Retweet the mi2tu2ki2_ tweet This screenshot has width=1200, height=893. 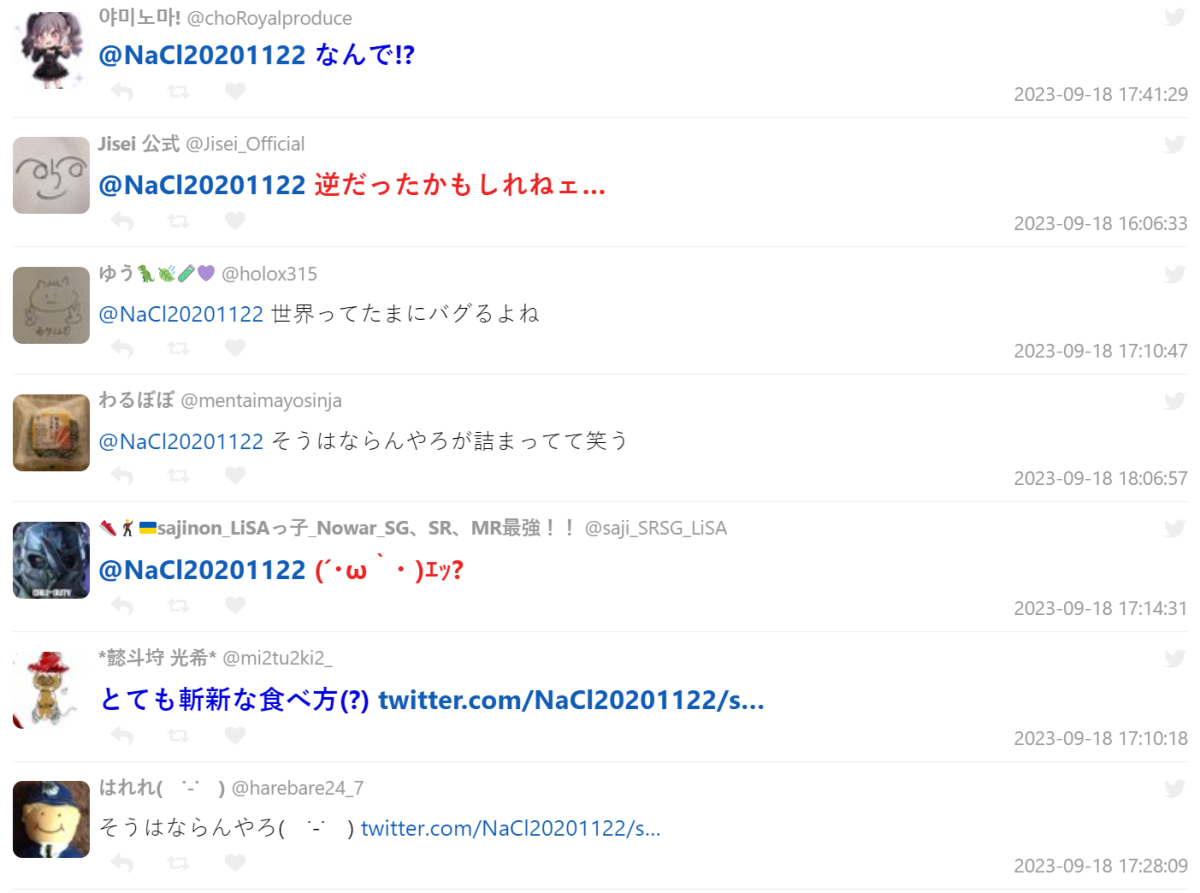(178, 736)
